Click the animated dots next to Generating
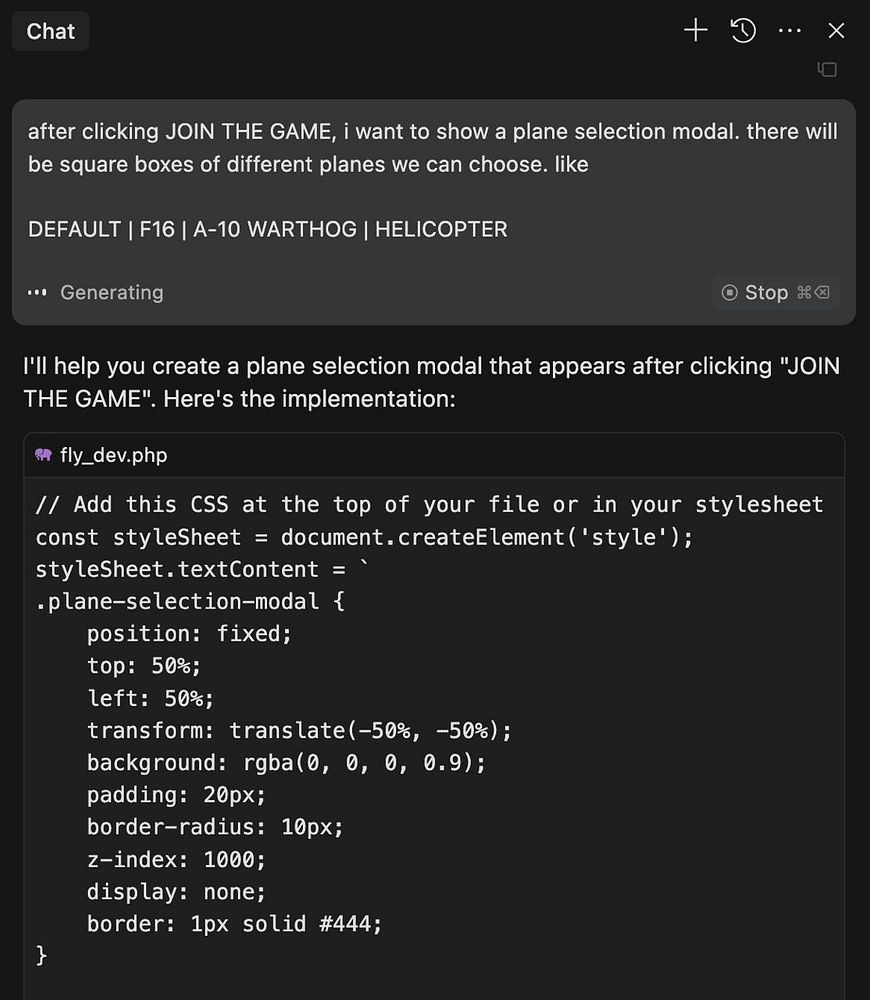Image resolution: width=870 pixels, height=1000 pixels. (x=37, y=293)
